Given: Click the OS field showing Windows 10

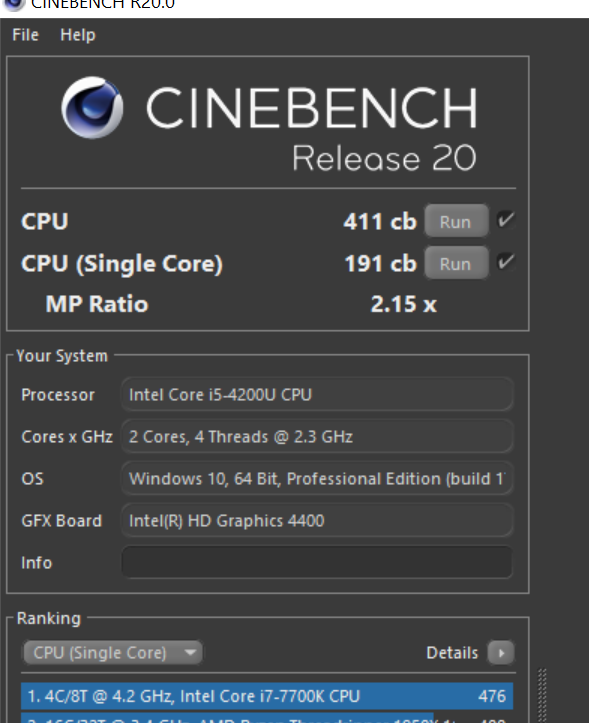Looking at the screenshot, I should click(x=317, y=479).
